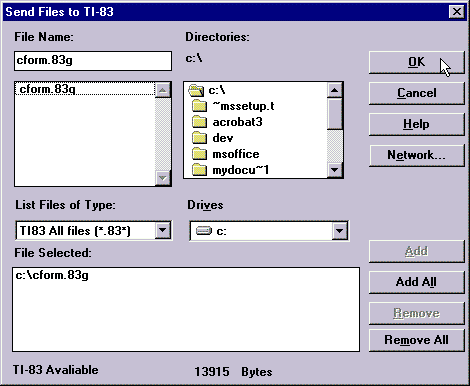Open the List Files of Type dropdown arrow
This screenshot has width=470, height=386.
tap(163, 230)
